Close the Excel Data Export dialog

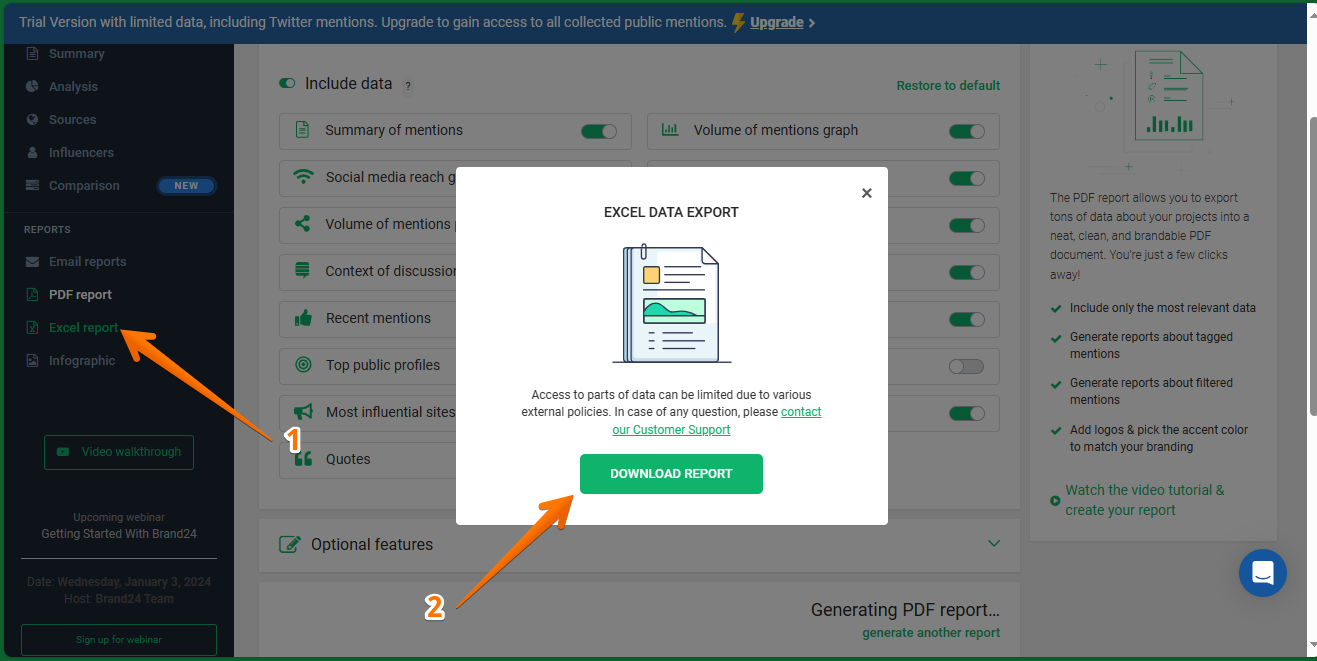coord(867,193)
